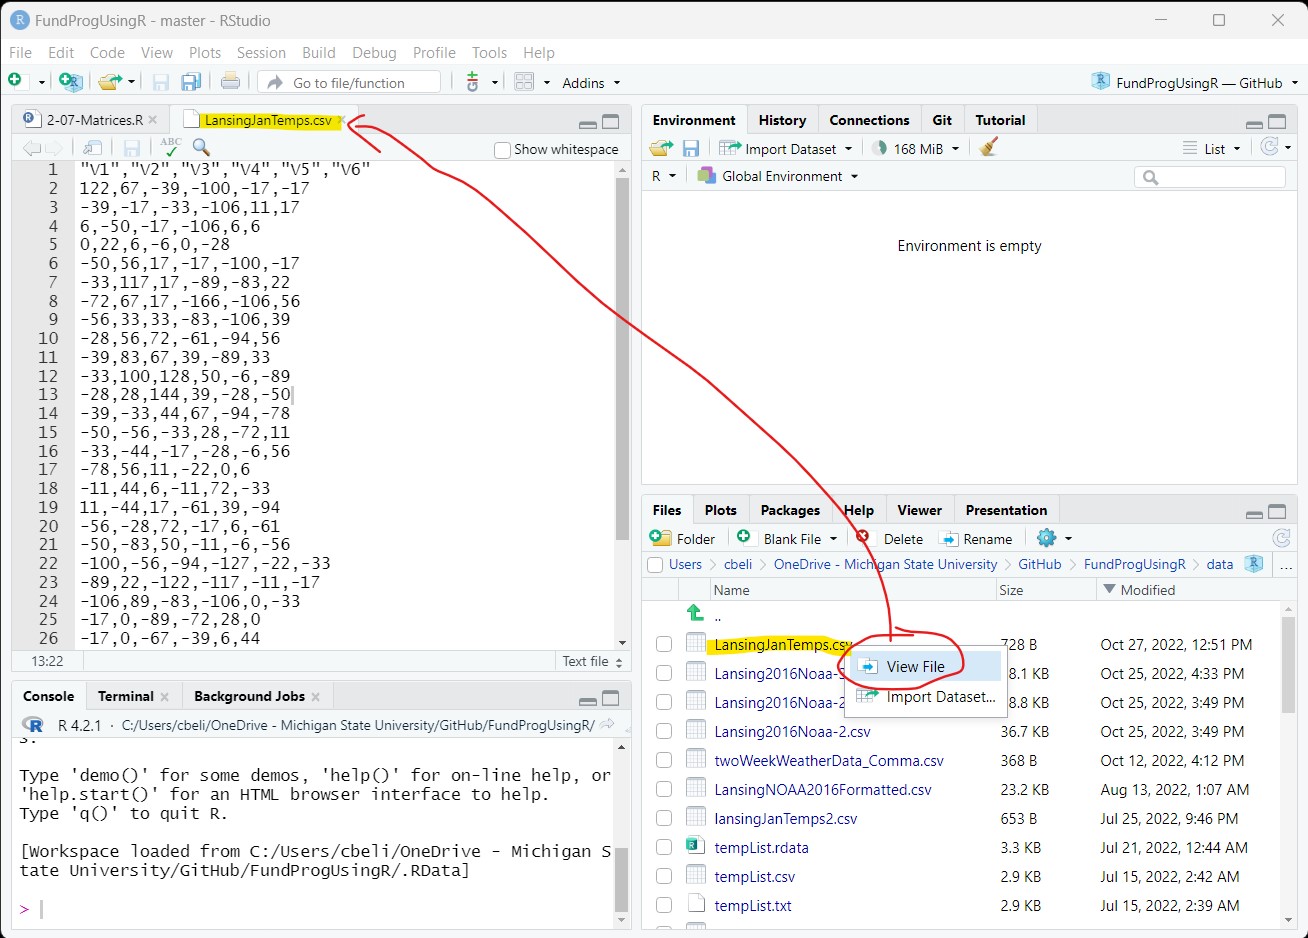1308x938 pixels.
Task: Check the box for tempList.rdata
Action: pos(664,847)
